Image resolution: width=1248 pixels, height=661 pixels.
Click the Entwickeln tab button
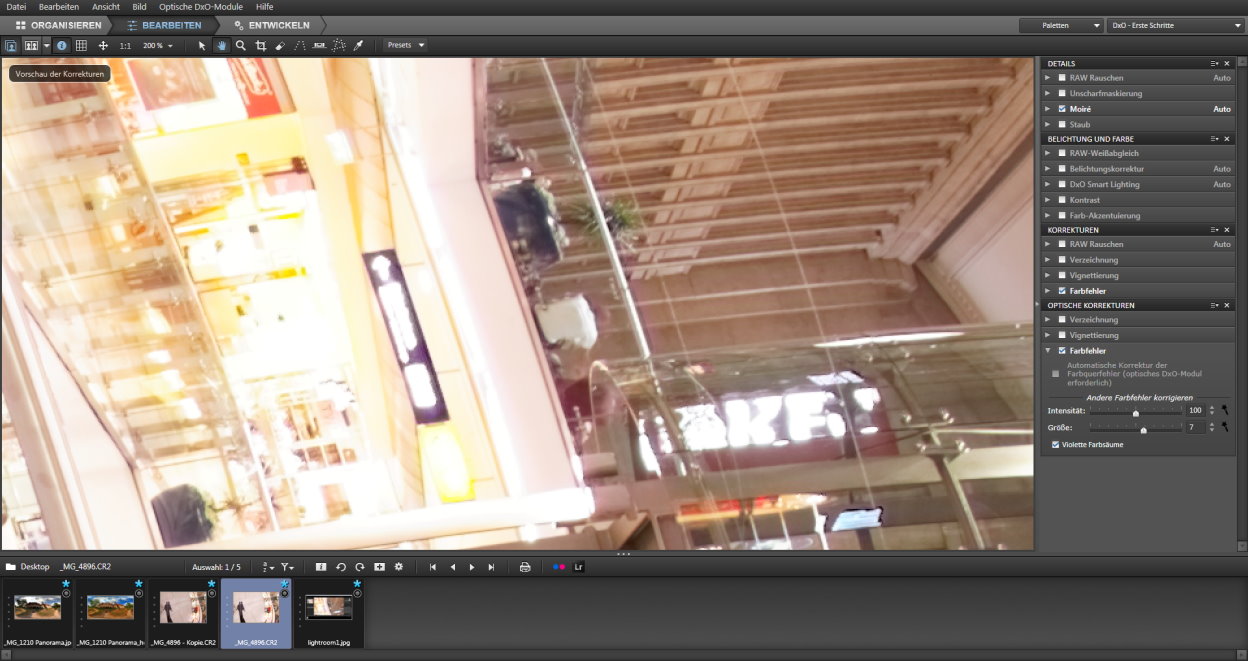[272, 25]
